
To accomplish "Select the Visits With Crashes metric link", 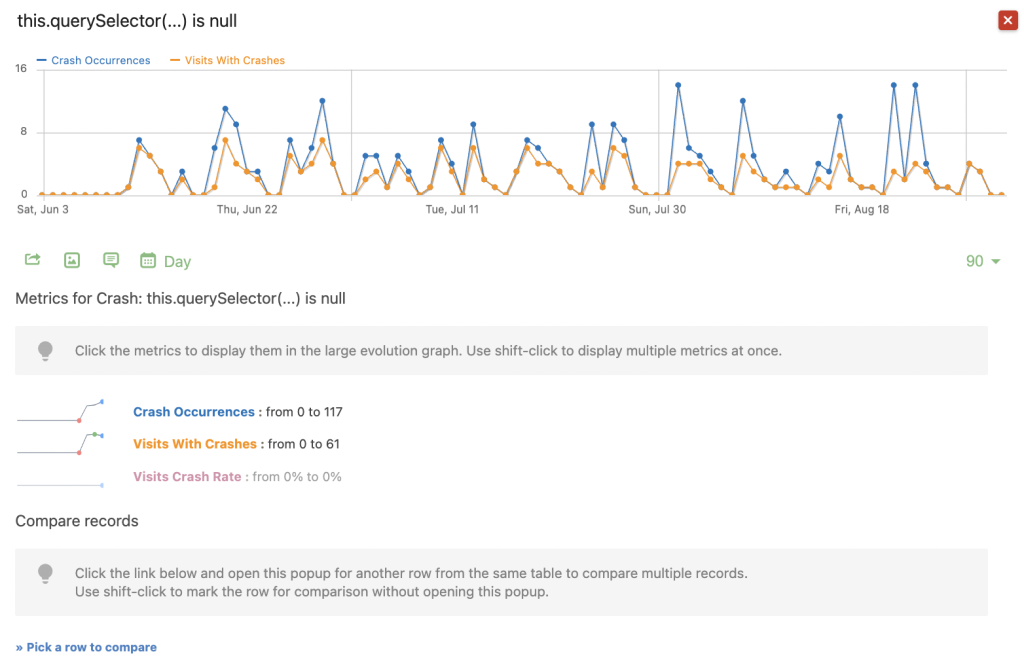I will 195,444.
